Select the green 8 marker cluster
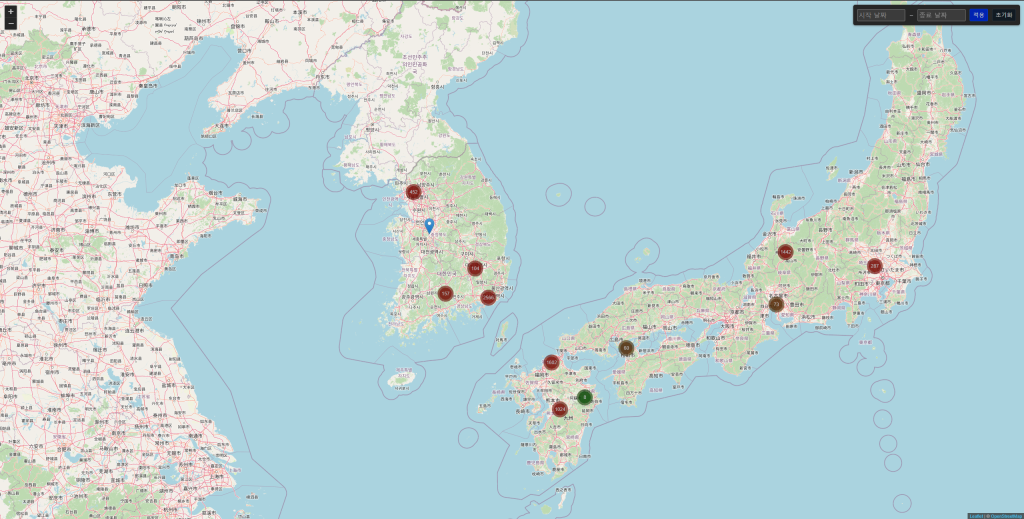Image resolution: width=1024 pixels, height=519 pixels. coord(585,397)
